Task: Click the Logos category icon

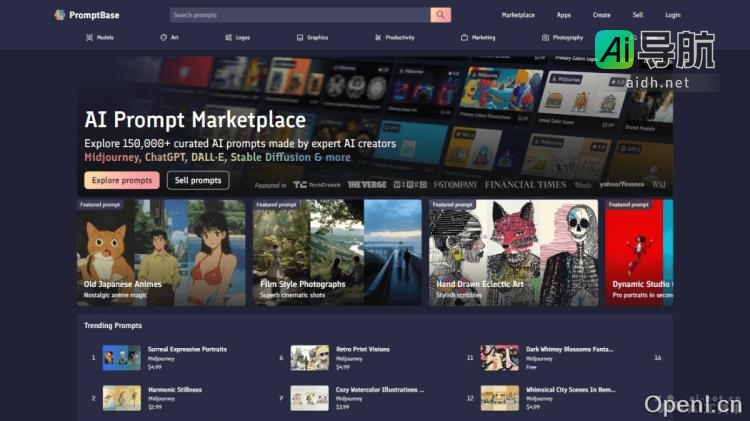Action: point(229,37)
